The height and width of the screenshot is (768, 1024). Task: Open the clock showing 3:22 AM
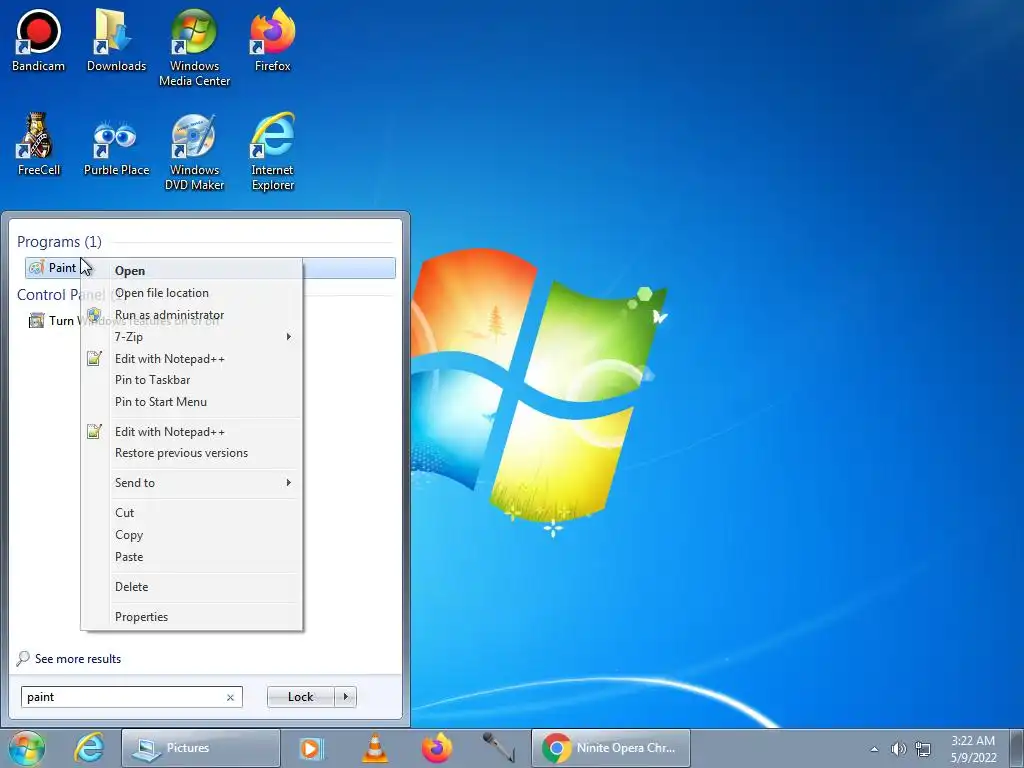click(973, 749)
